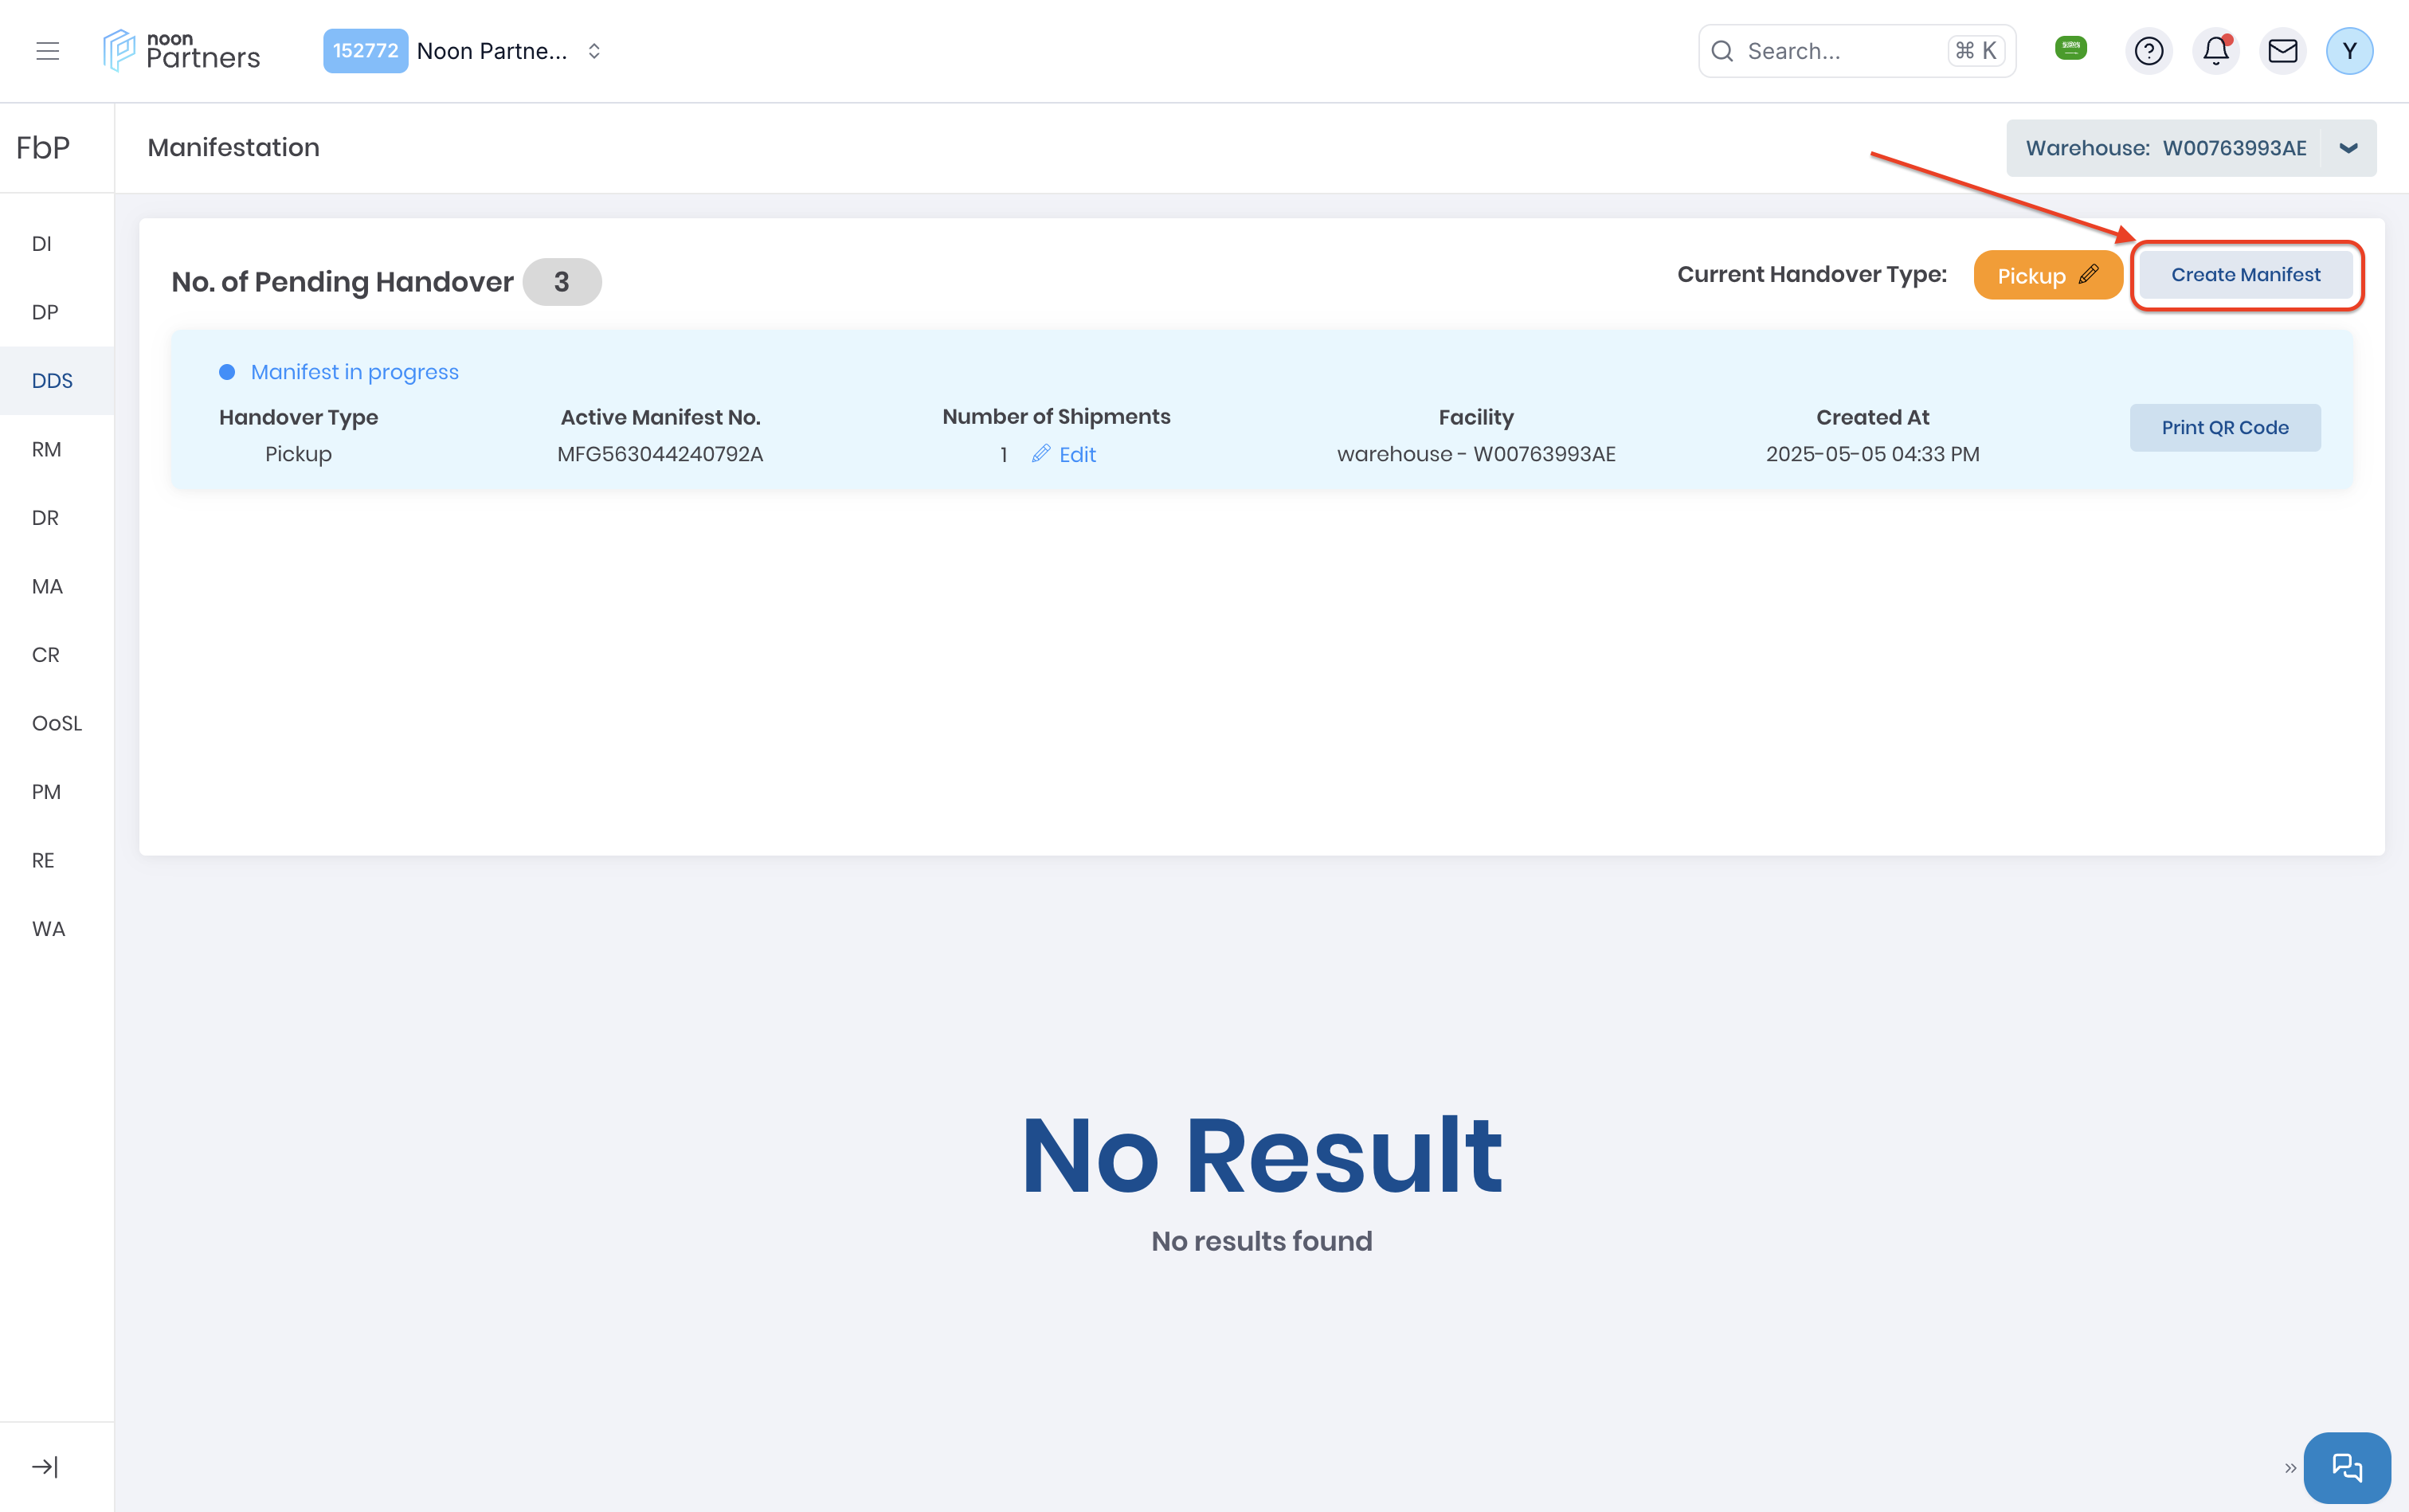Click manifest number MFG563044240792A
The image size is (2409, 1512).
click(x=660, y=454)
